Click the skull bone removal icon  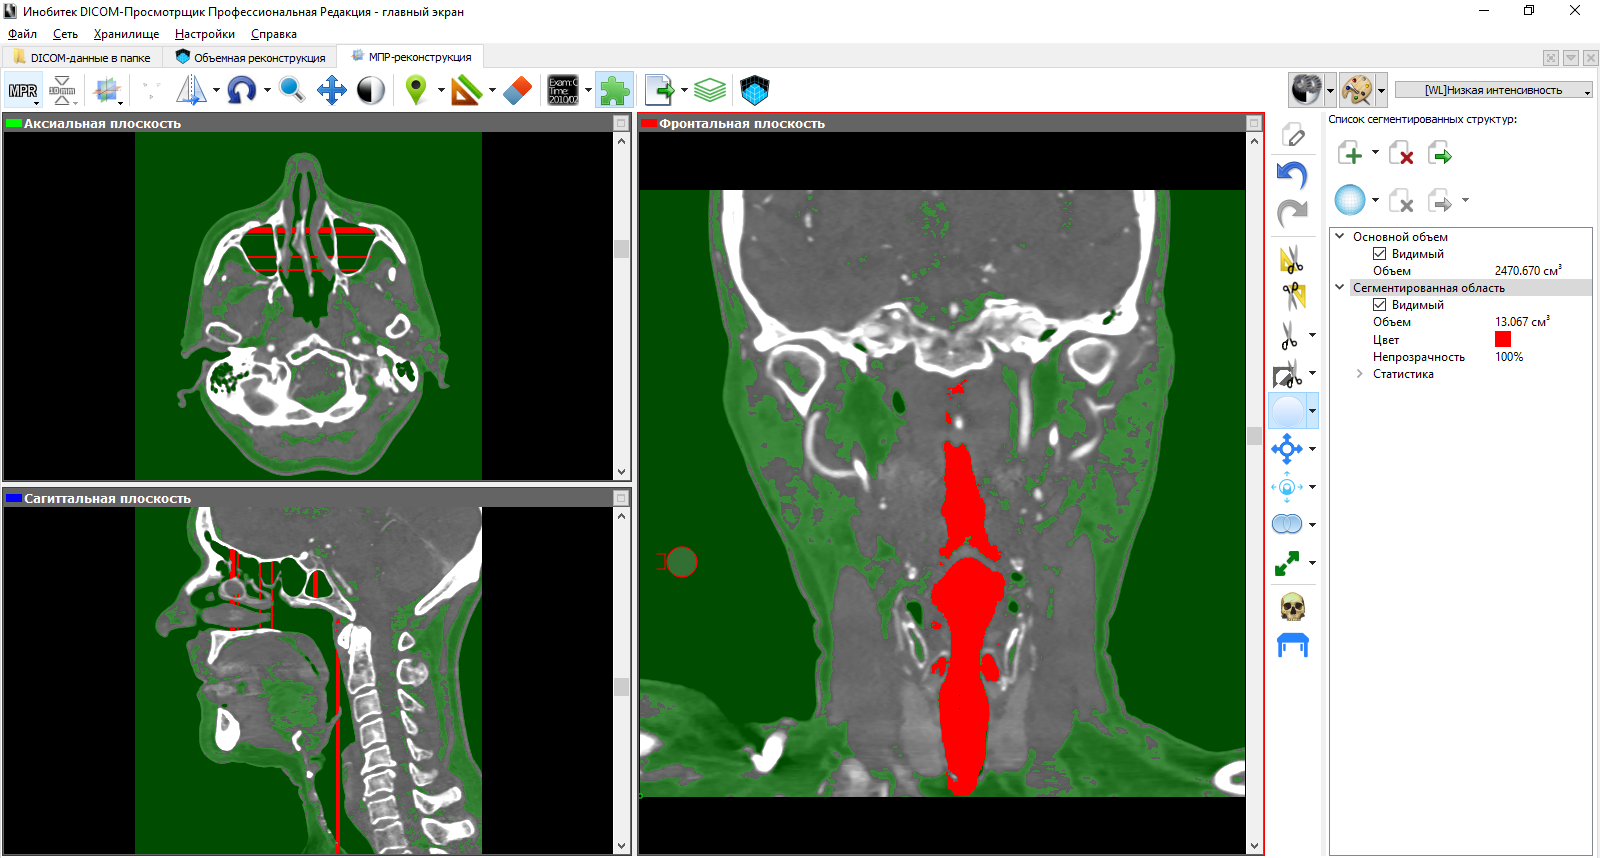pyautogui.click(x=1292, y=607)
